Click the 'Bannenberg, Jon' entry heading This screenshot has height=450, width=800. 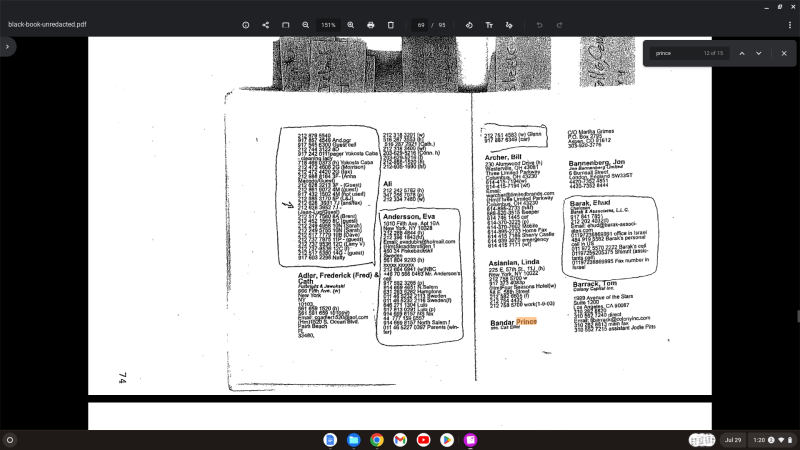(x=596, y=163)
